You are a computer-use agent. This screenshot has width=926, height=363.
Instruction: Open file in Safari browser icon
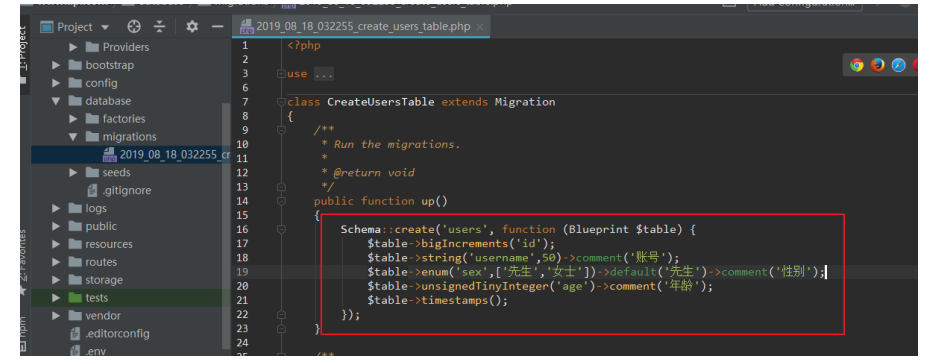click(x=898, y=65)
